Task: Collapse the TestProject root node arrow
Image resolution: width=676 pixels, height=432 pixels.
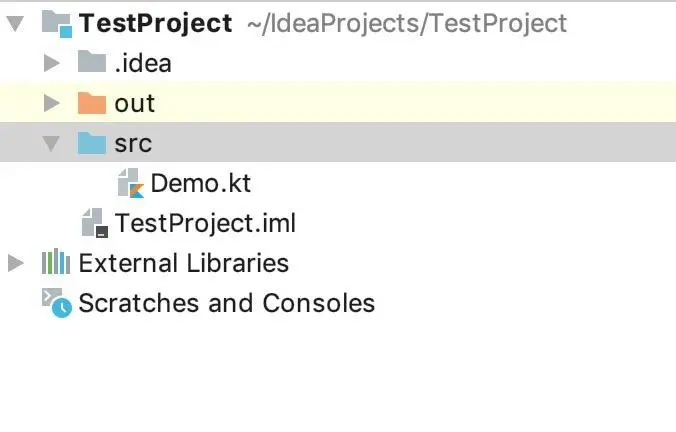Action: click(x=14, y=23)
